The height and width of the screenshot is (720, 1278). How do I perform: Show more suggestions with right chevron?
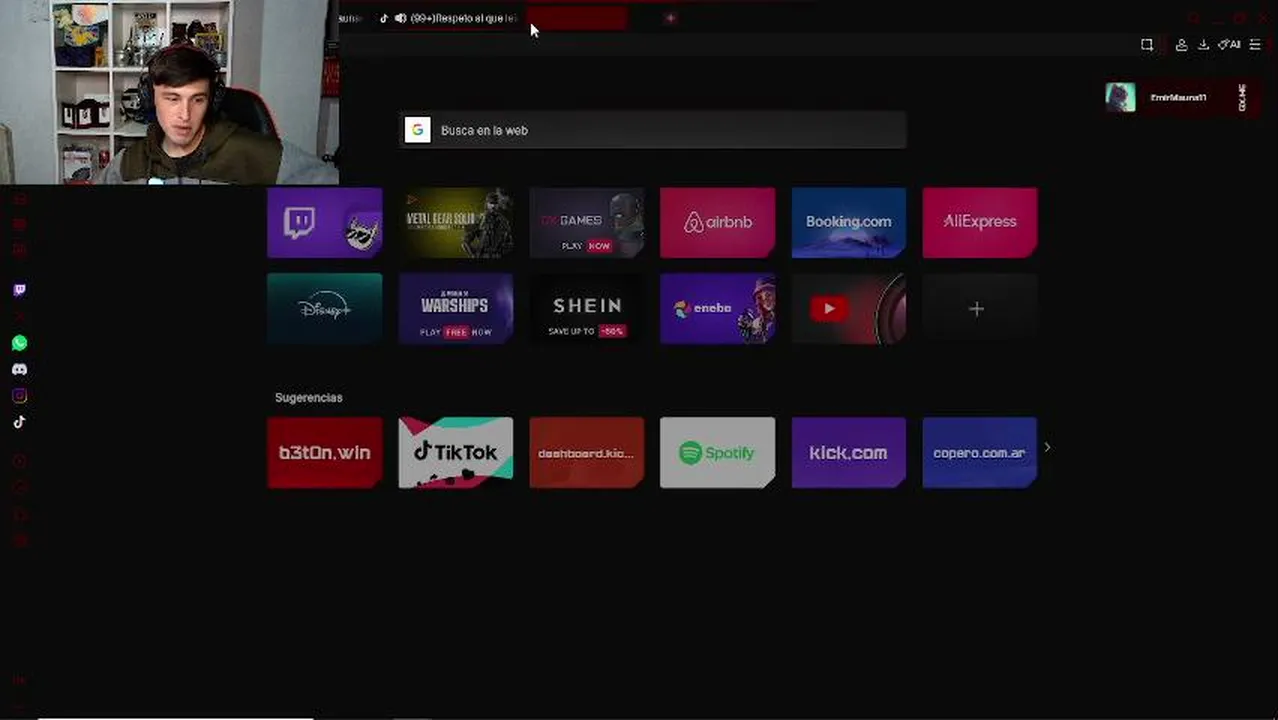tap(1047, 447)
